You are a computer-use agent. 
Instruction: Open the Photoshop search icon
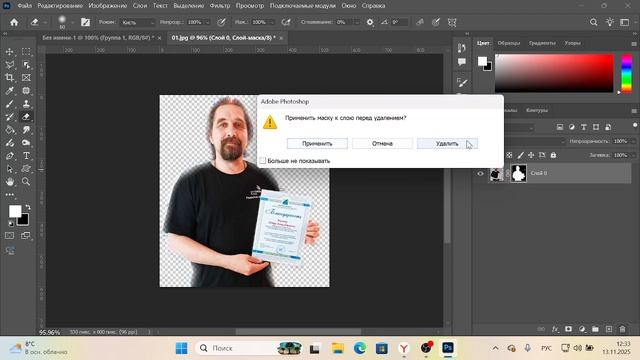[593, 22]
